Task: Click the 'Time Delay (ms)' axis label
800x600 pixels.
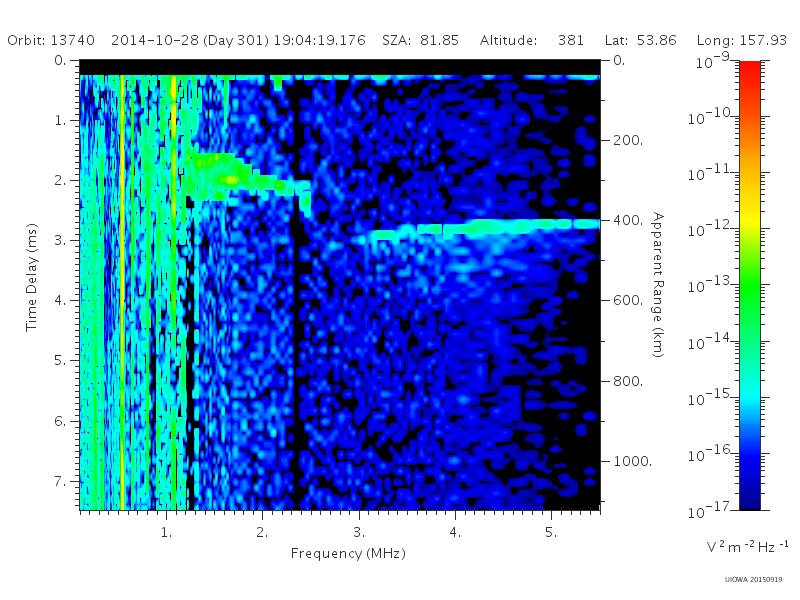Action: click(x=32, y=277)
